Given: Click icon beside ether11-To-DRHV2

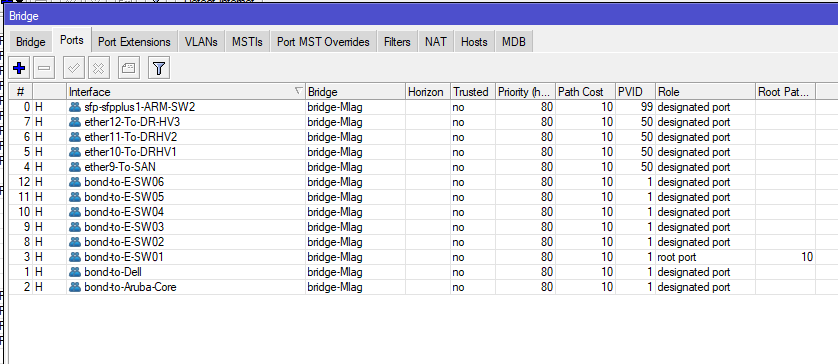Looking at the screenshot, I should [75, 137].
